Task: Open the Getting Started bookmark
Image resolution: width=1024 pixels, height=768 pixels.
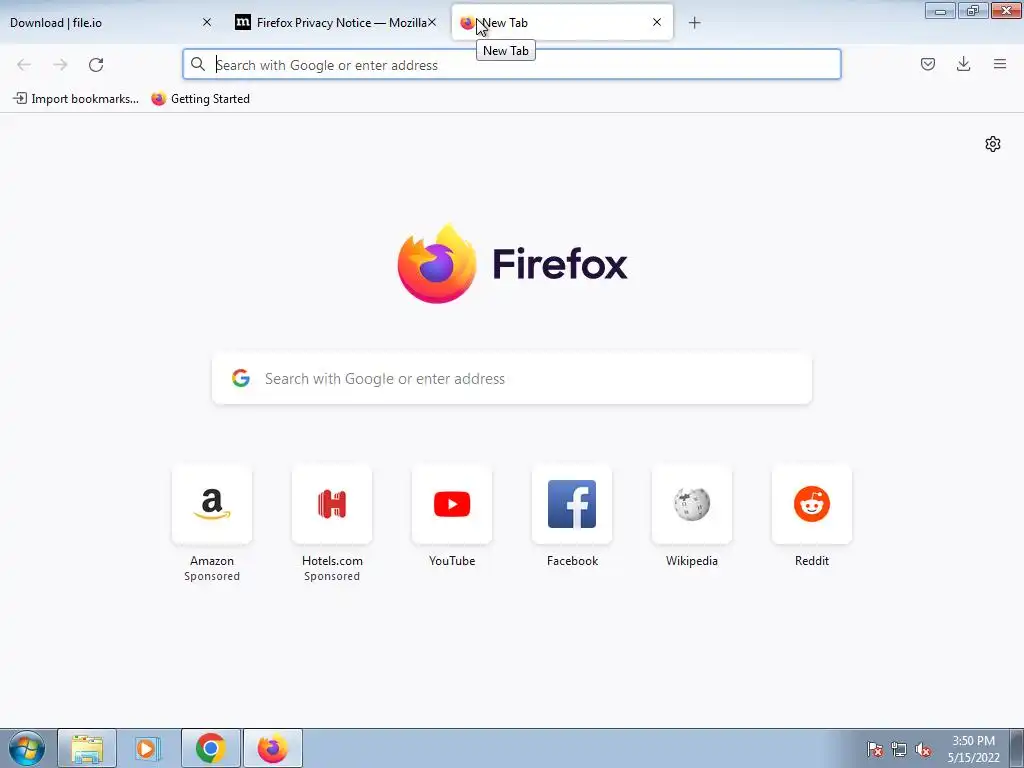Action: (x=200, y=99)
